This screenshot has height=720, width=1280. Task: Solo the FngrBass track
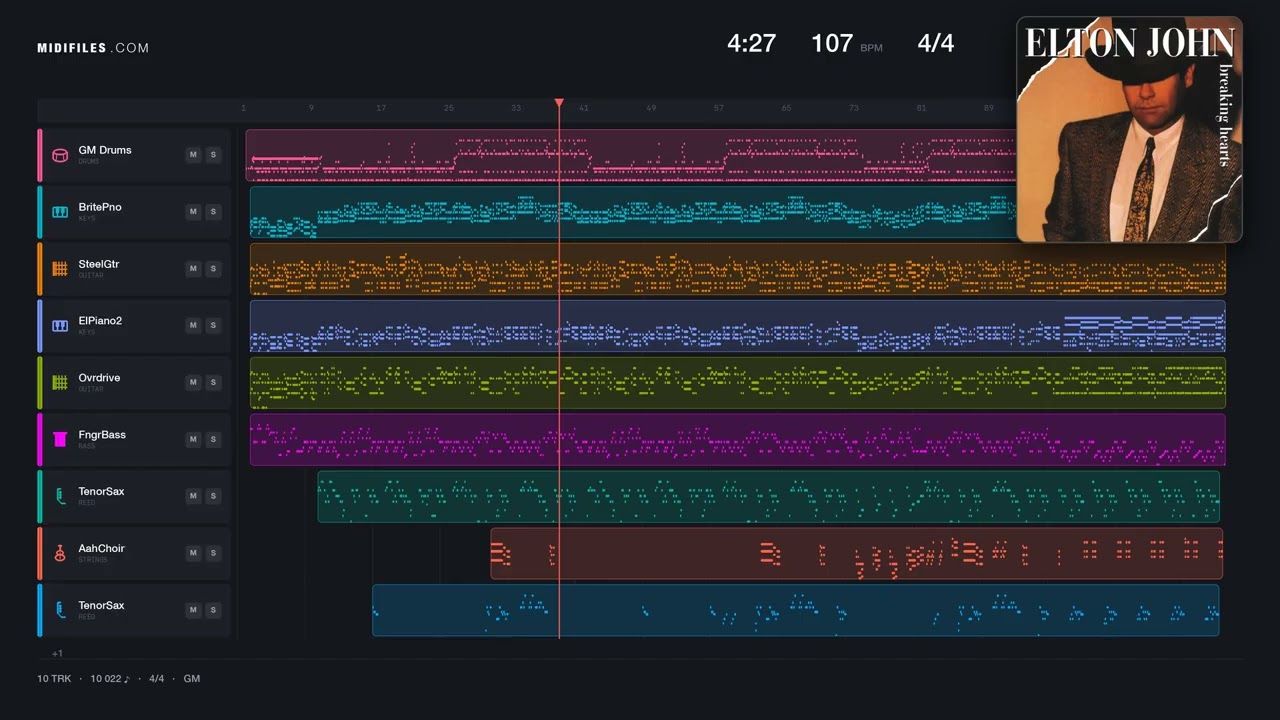coord(213,440)
